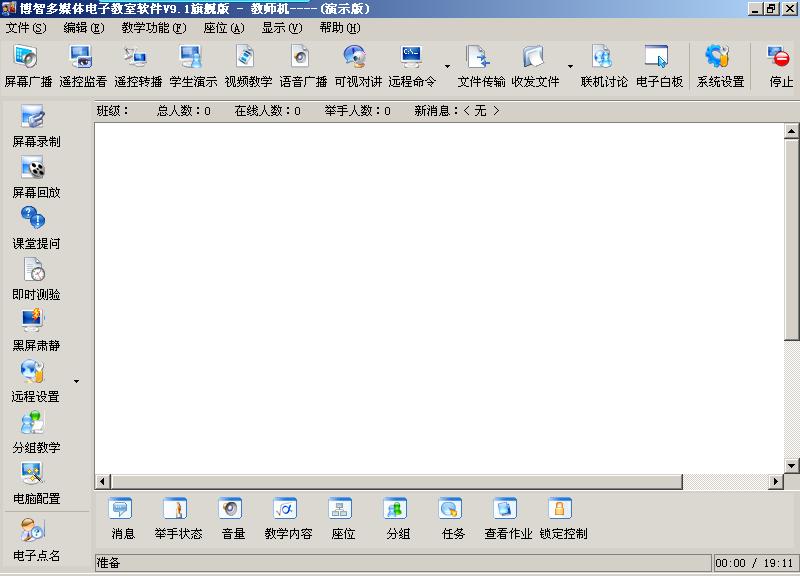Expand dropdown arrow beside 收发文件
Image resolution: width=800 pixels, height=576 pixels.
click(570, 67)
